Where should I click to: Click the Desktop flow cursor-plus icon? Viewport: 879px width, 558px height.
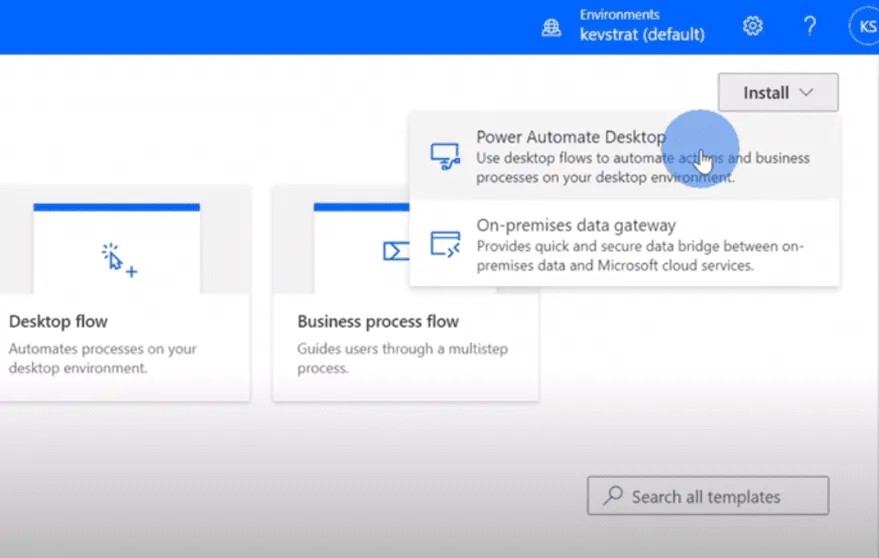point(119,260)
